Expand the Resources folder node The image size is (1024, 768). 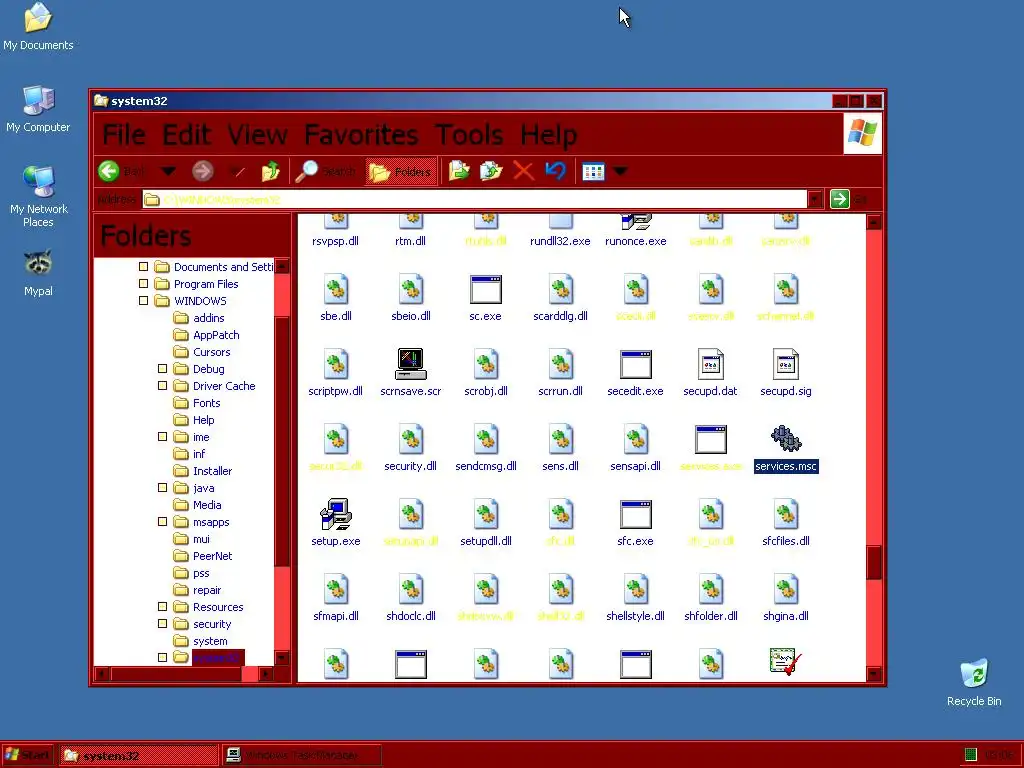(163, 606)
